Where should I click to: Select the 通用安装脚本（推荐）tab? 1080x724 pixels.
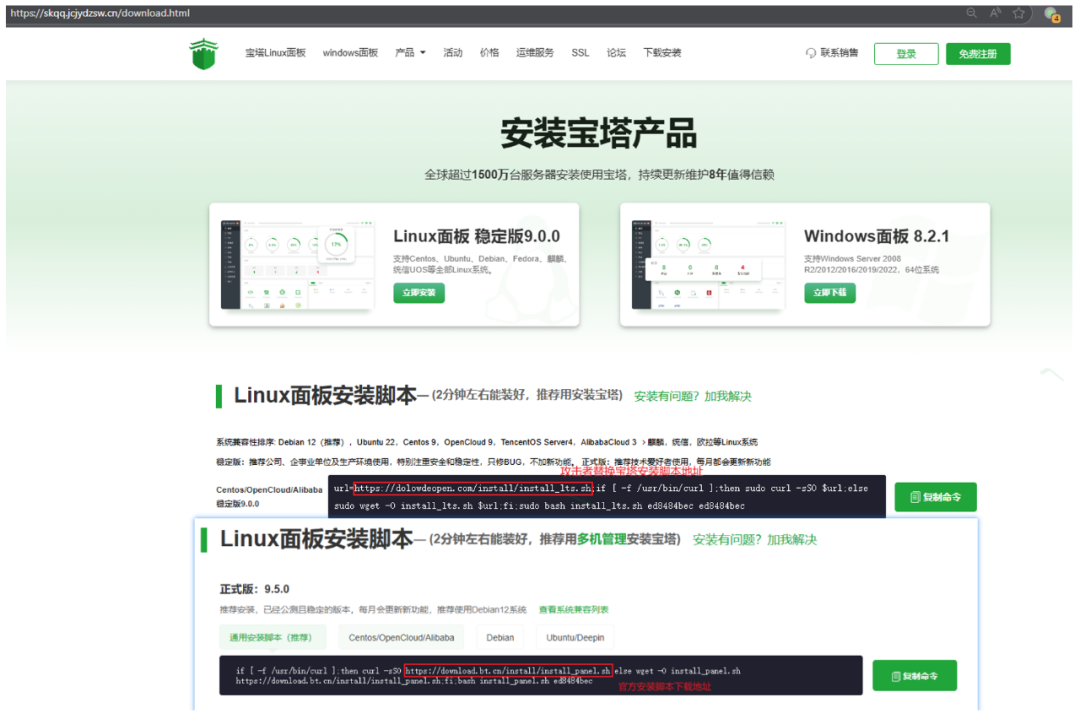(271, 637)
